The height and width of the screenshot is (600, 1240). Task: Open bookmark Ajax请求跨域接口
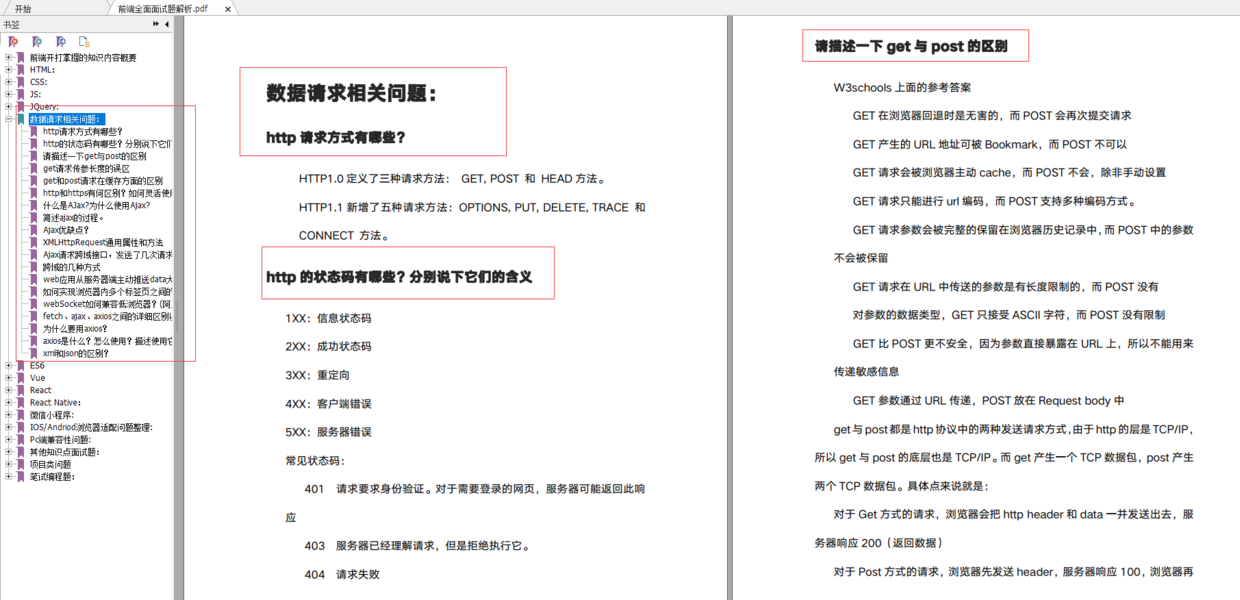click(107, 255)
